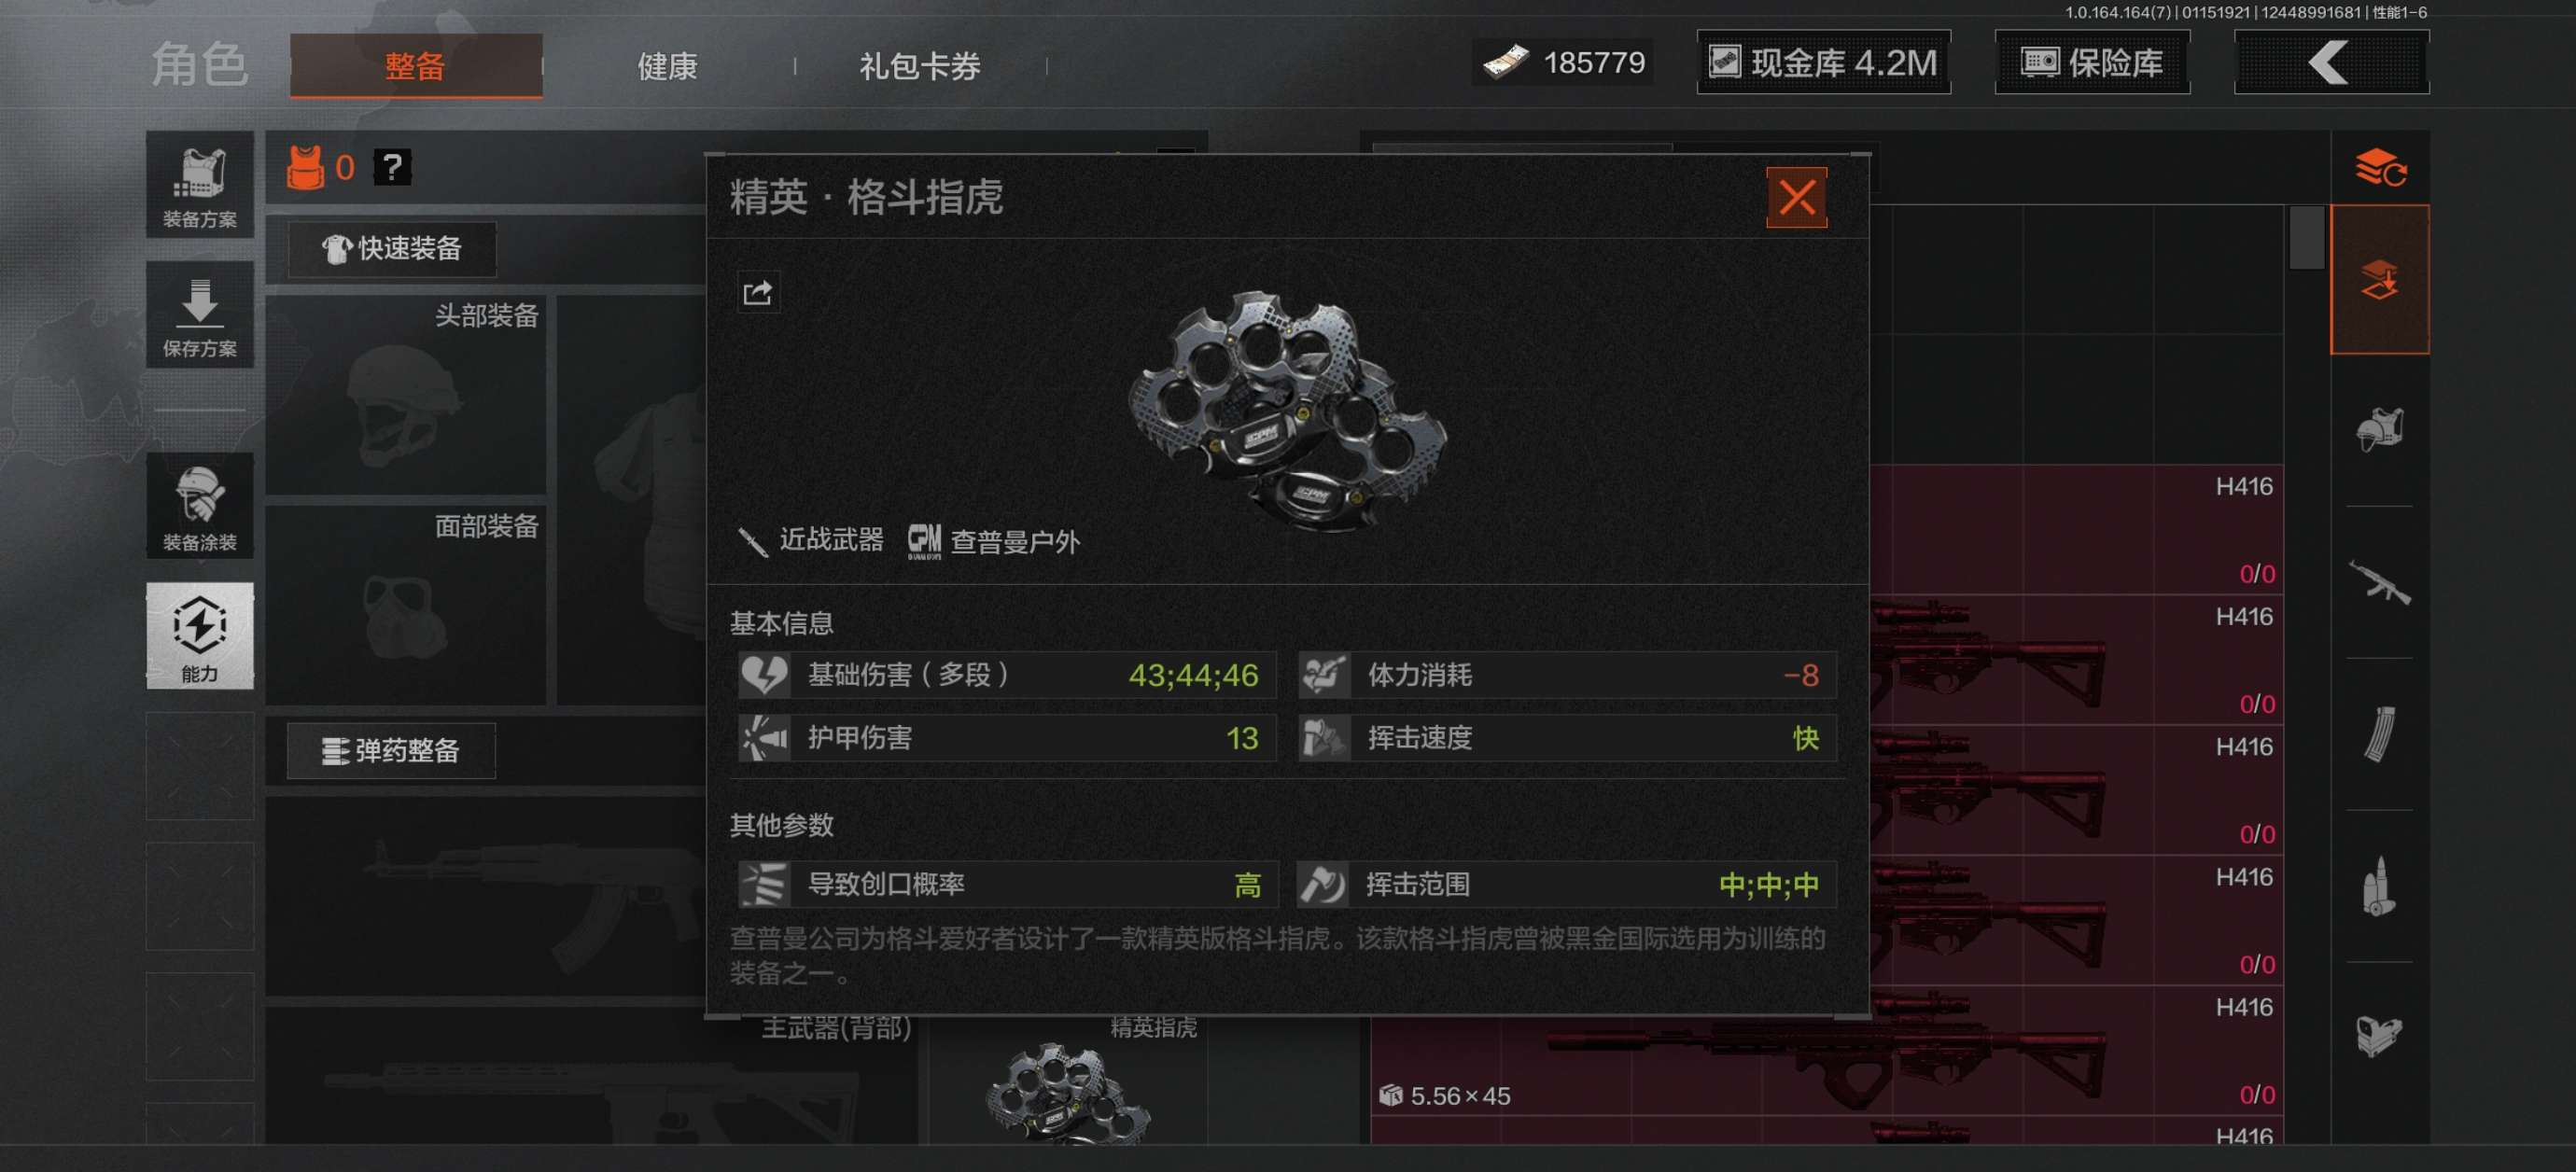Select the 能力 ability icon
2576x1172 pixels.
click(x=200, y=636)
